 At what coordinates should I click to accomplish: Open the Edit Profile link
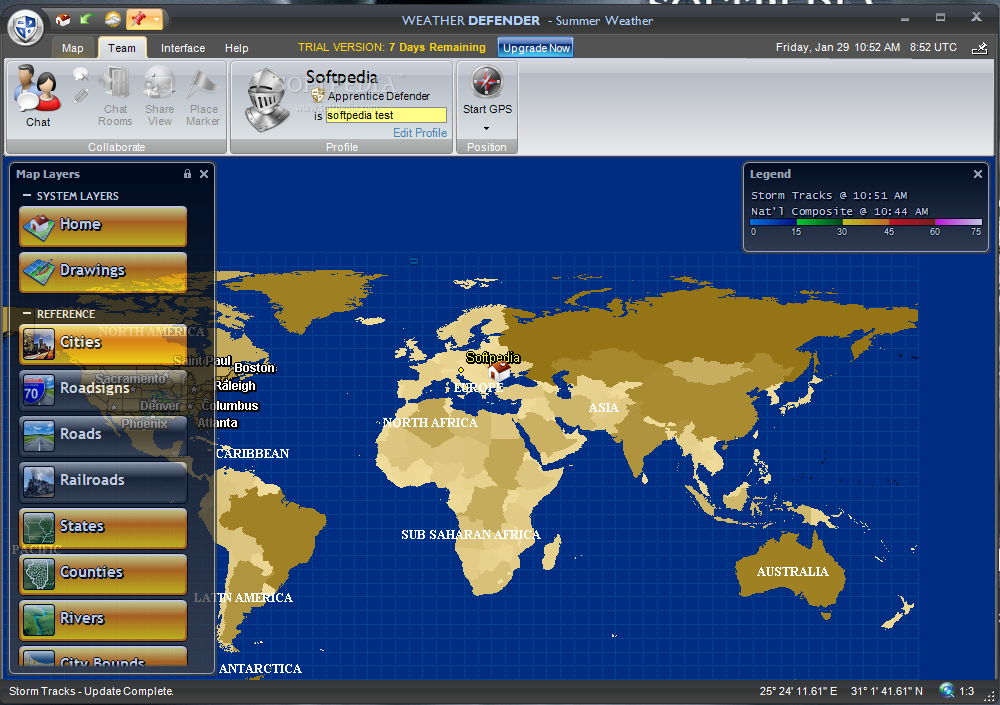420,133
